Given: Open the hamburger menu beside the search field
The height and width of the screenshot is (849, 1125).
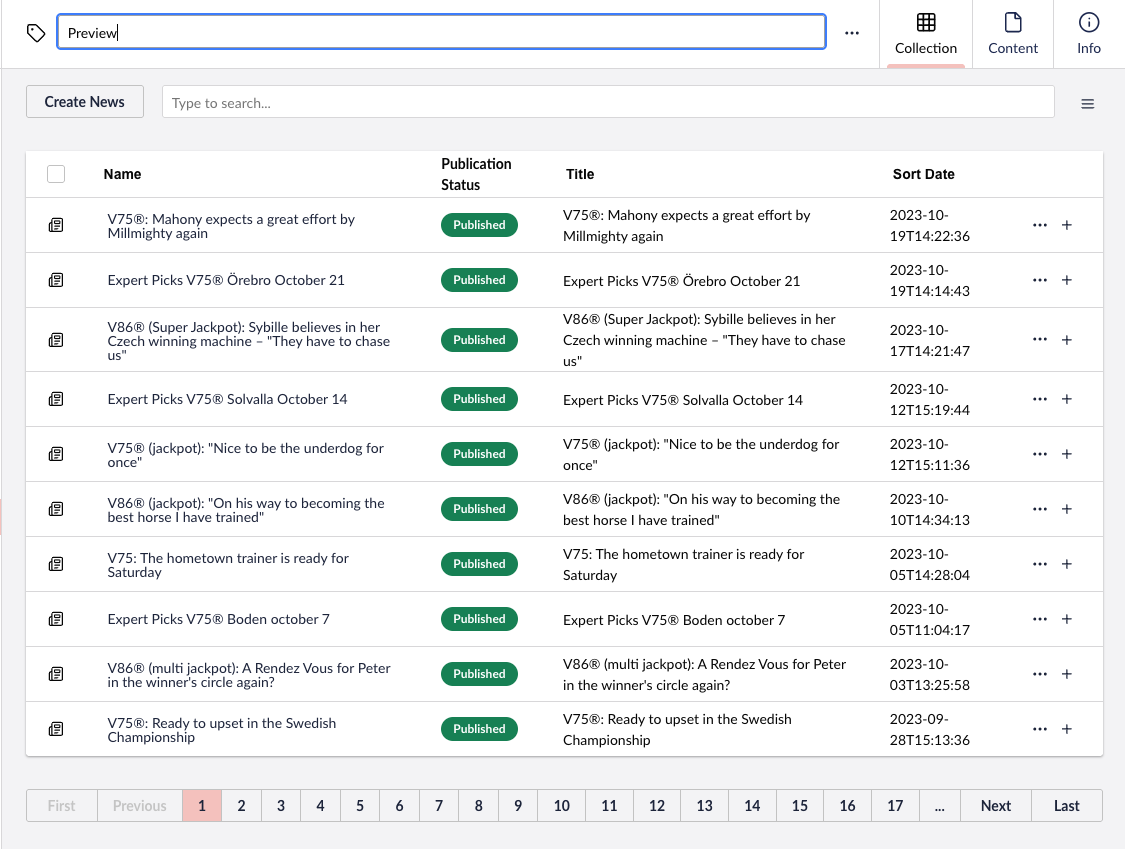Looking at the screenshot, I should (x=1088, y=104).
